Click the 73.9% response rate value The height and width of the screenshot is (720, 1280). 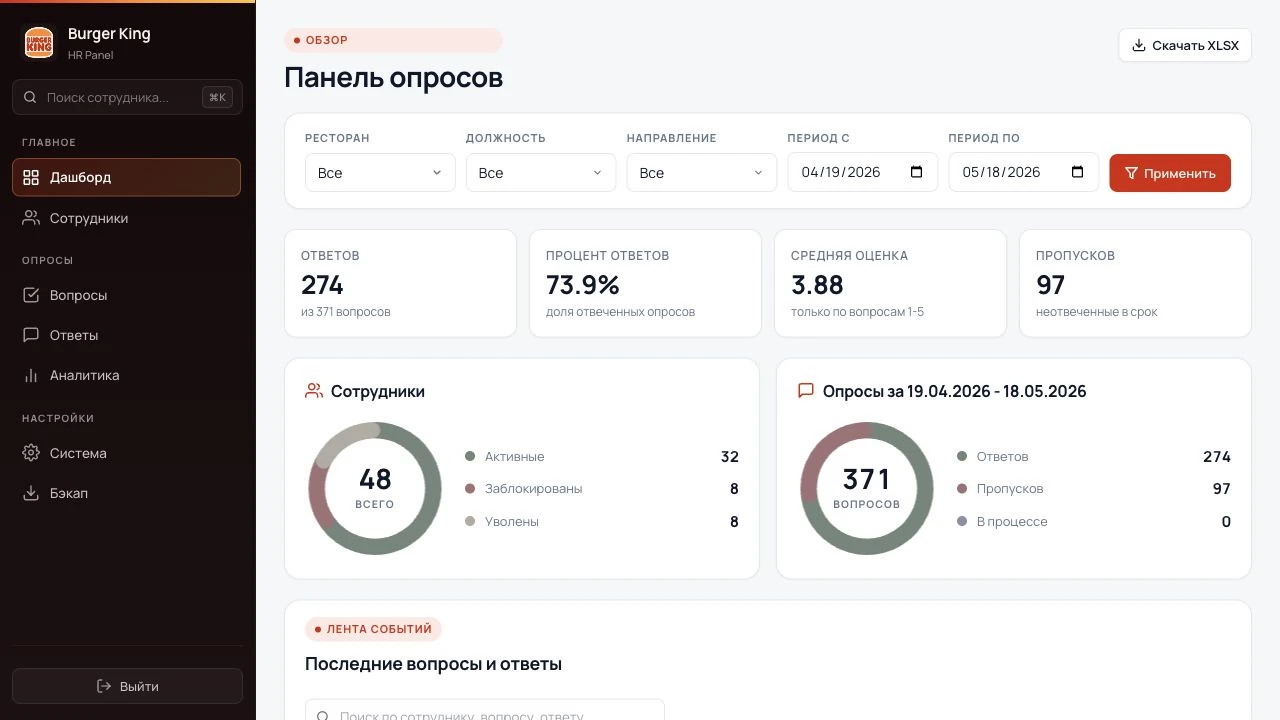pyautogui.click(x=583, y=285)
